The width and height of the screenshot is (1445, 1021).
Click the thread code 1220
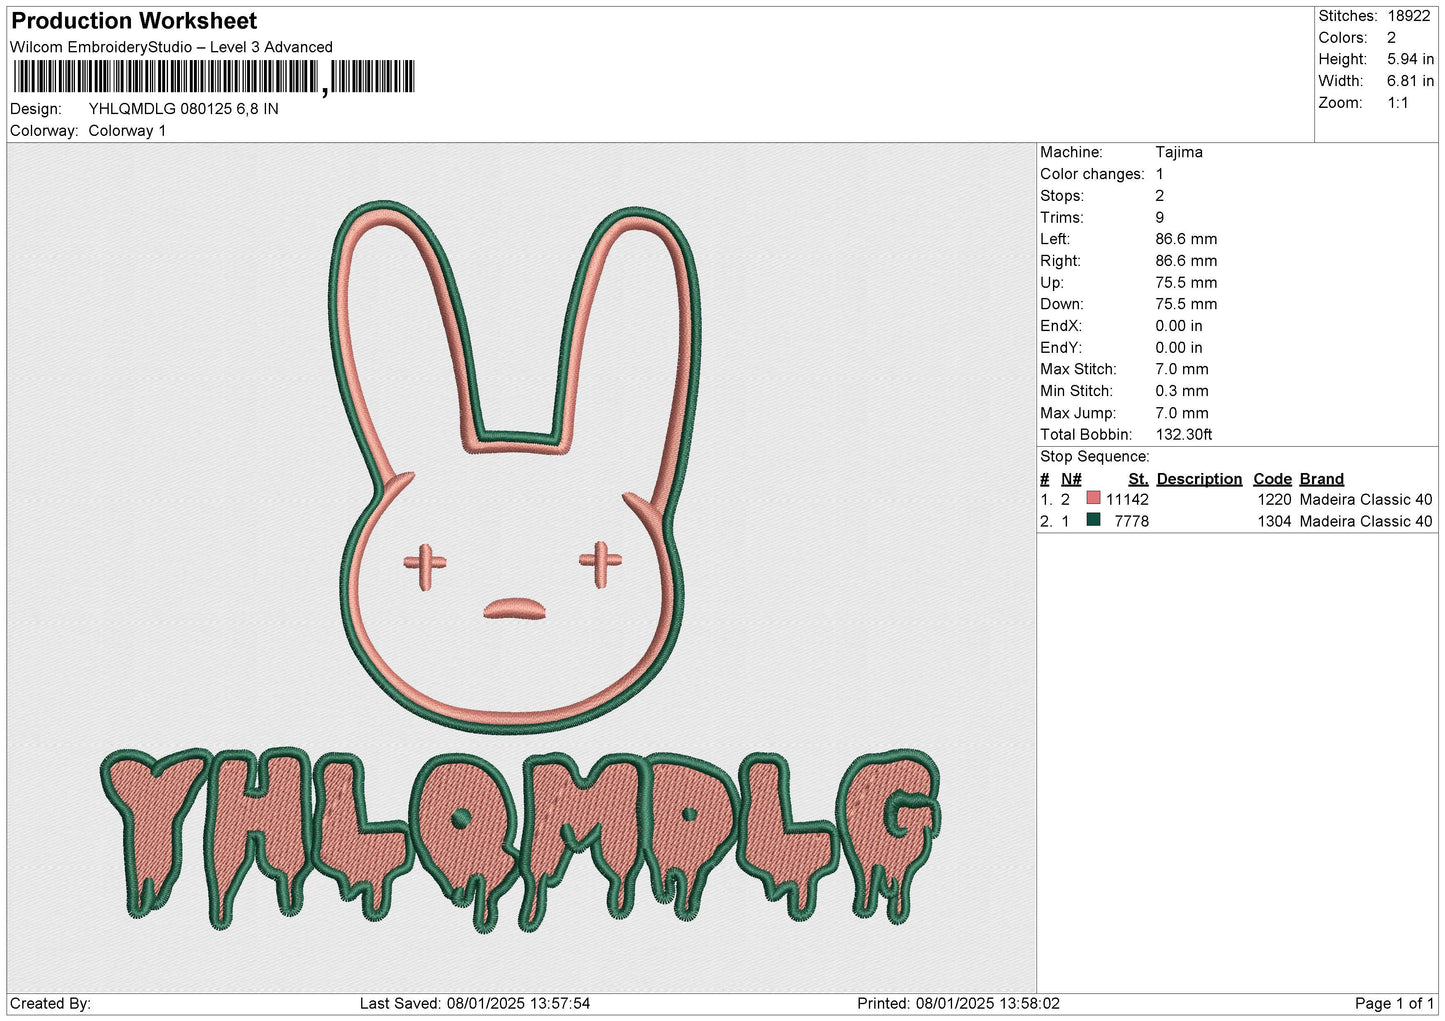click(1274, 499)
